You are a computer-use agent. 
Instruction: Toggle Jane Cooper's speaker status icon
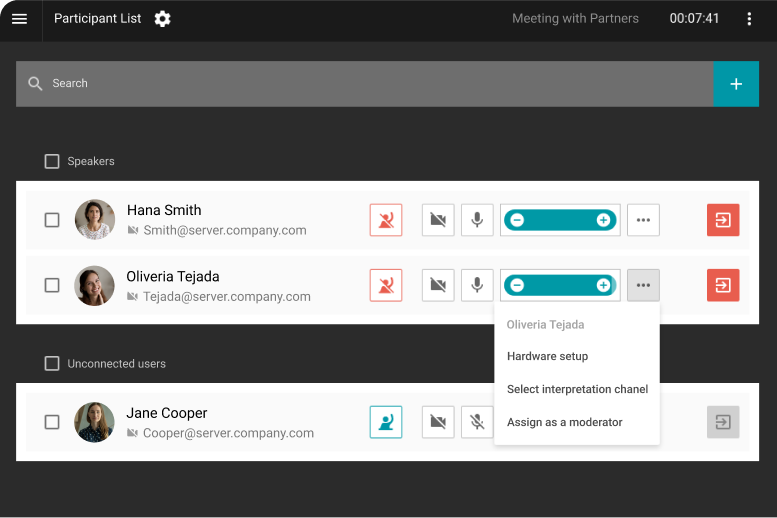[386, 422]
